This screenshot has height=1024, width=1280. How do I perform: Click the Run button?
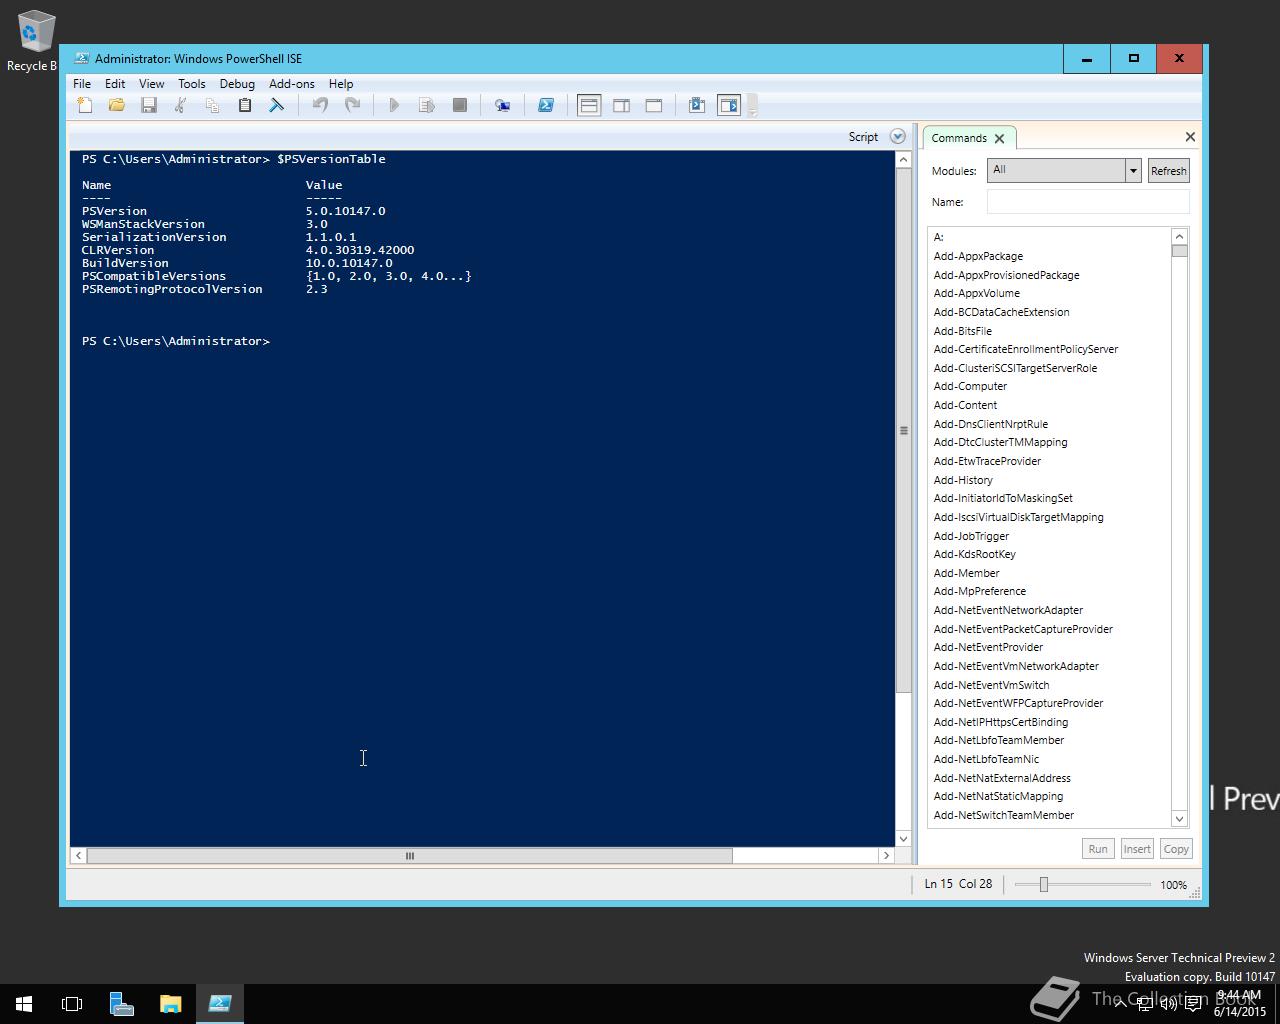pos(1098,849)
